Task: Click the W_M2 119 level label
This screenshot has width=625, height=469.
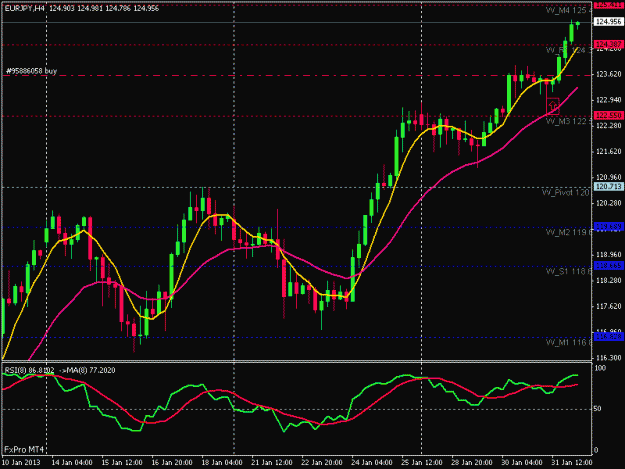Action: [569, 232]
